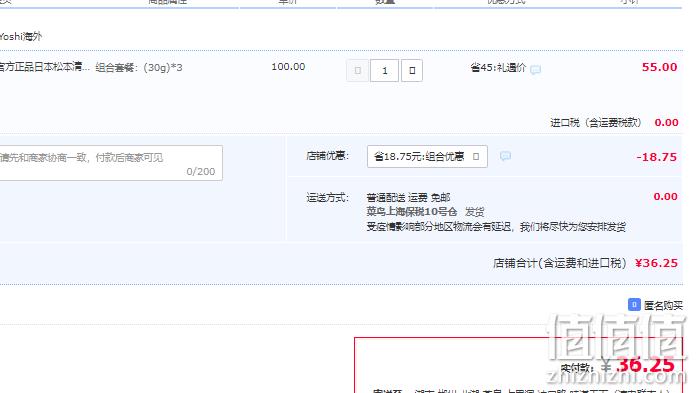Click the 普通配送 运费 免邮 shipping text
The image size is (696, 393).
click(x=408, y=197)
